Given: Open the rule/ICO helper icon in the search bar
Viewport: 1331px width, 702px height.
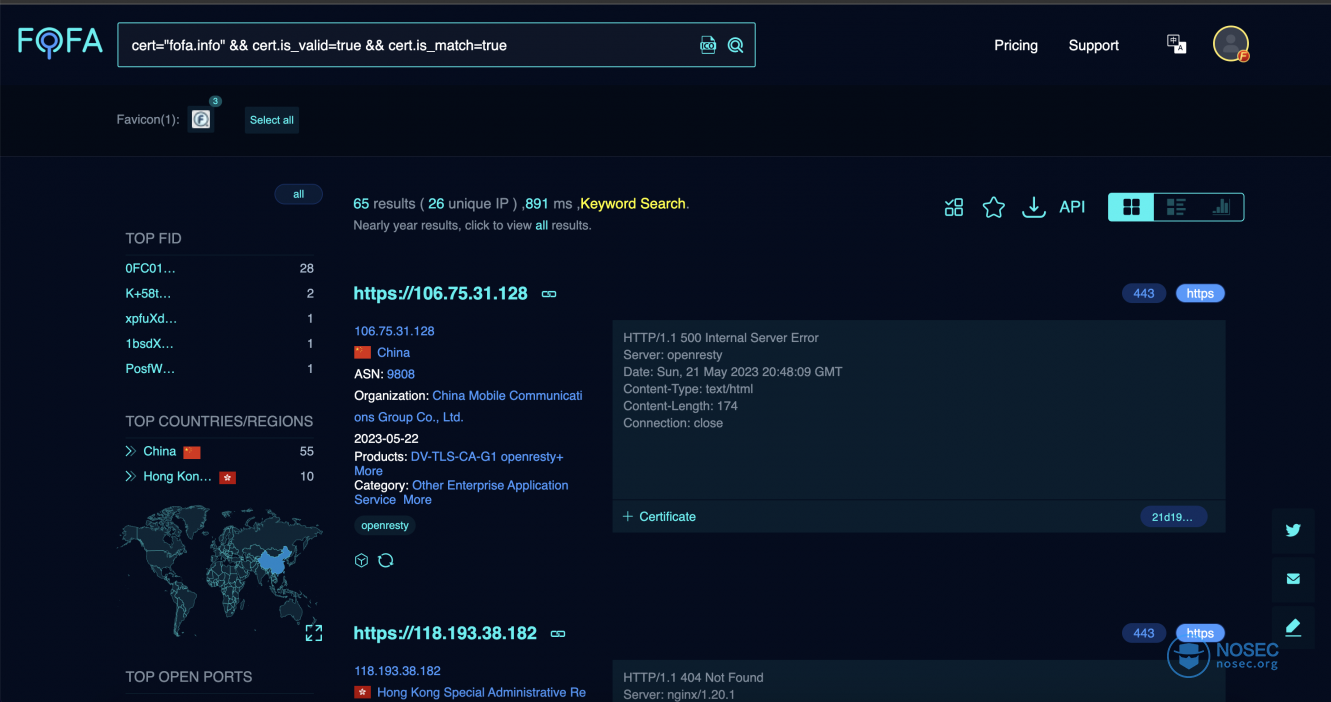Looking at the screenshot, I should pyautogui.click(x=708, y=45).
